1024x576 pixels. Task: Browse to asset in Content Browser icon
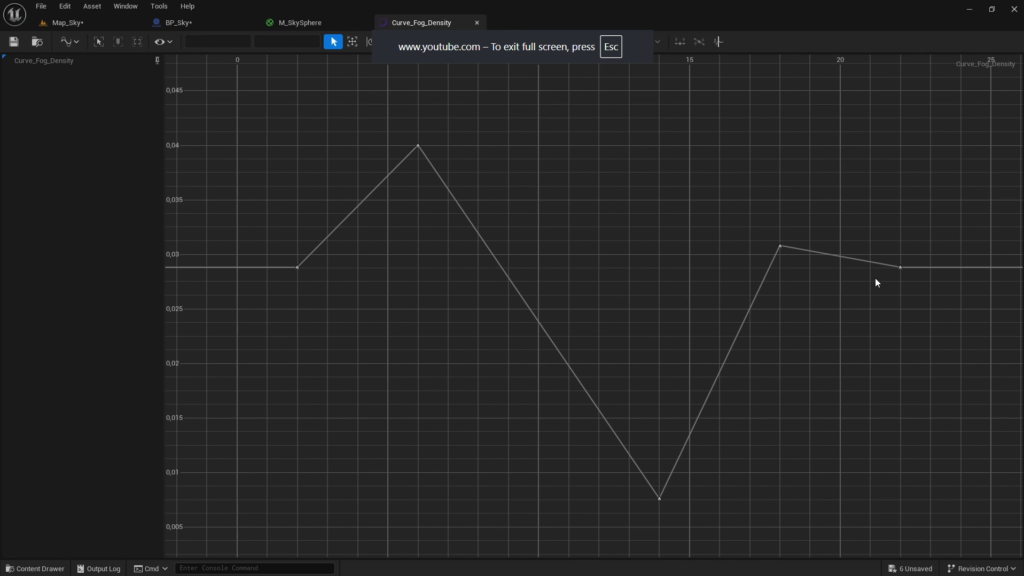37,42
